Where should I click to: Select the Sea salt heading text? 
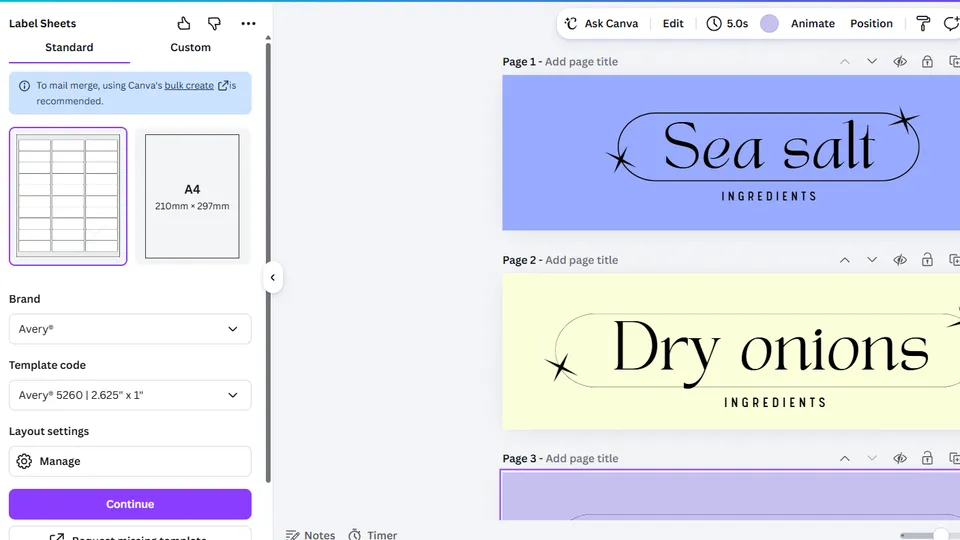coord(769,146)
